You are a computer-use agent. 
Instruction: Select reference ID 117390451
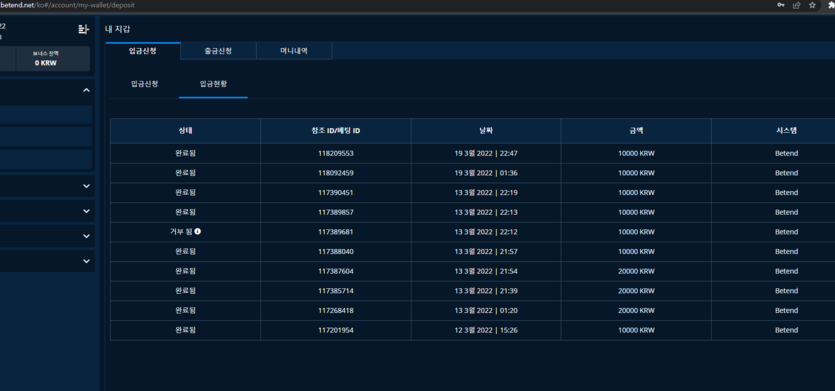335,192
